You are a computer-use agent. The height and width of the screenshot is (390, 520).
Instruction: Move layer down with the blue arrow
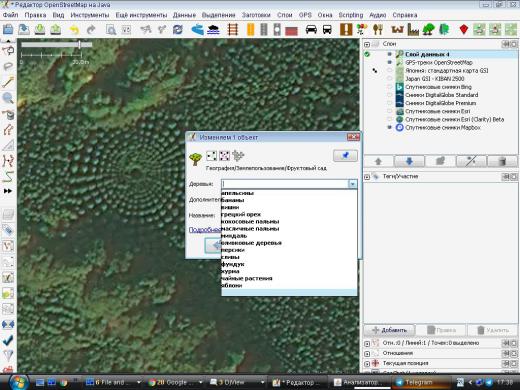409,161
